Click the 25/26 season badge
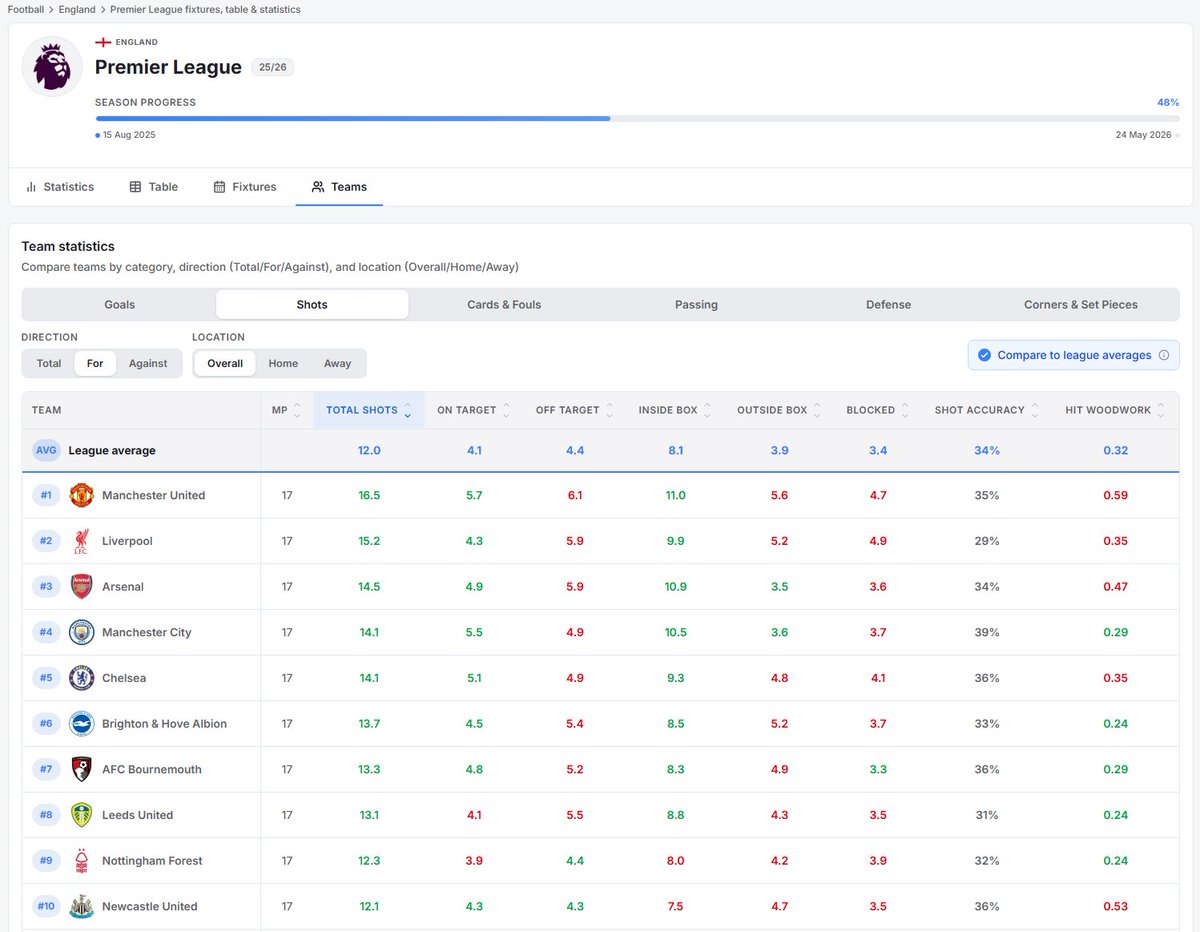1200x932 pixels. 272,67
